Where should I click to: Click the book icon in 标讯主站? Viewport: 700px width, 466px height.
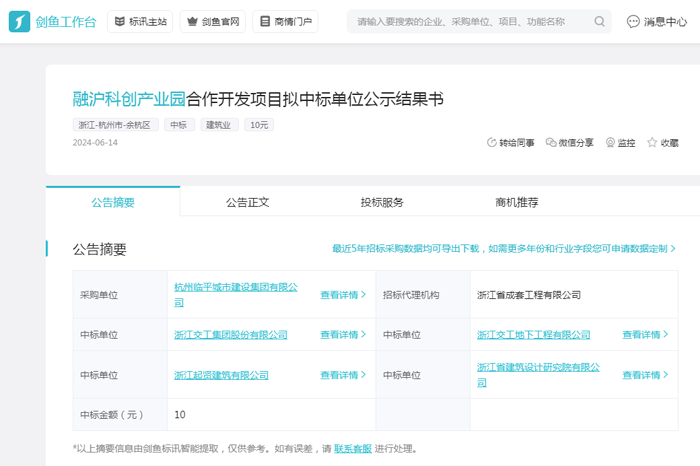(x=120, y=21)
